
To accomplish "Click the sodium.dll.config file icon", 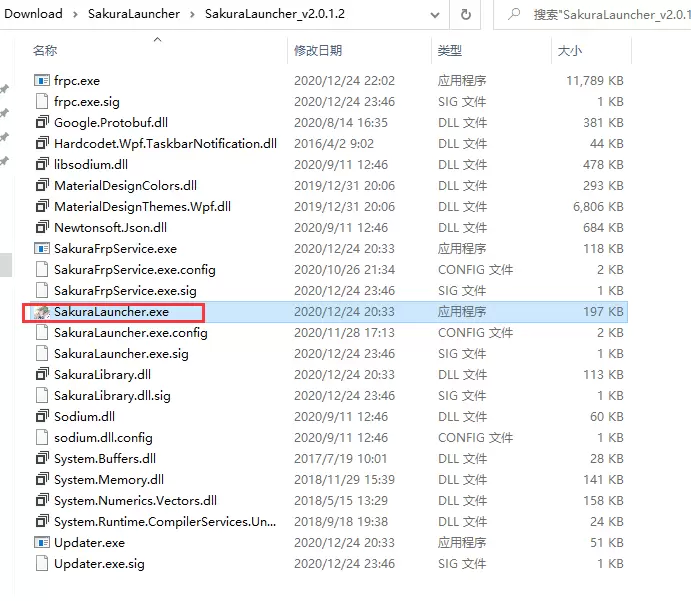I will coord(42,438).
